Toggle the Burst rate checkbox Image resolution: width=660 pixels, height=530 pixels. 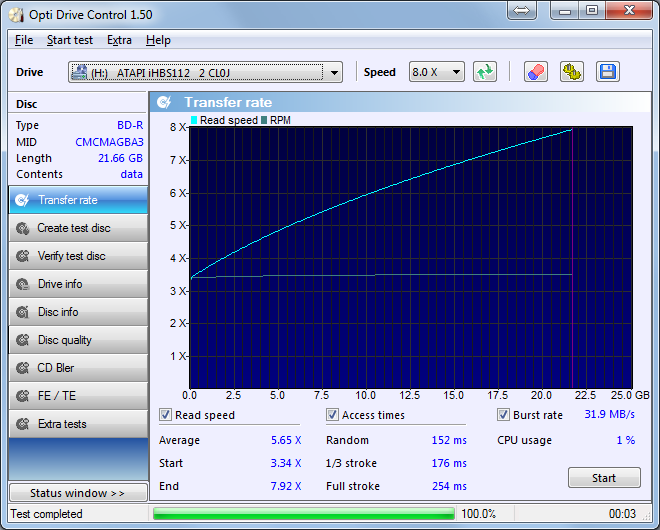[503, 415]
